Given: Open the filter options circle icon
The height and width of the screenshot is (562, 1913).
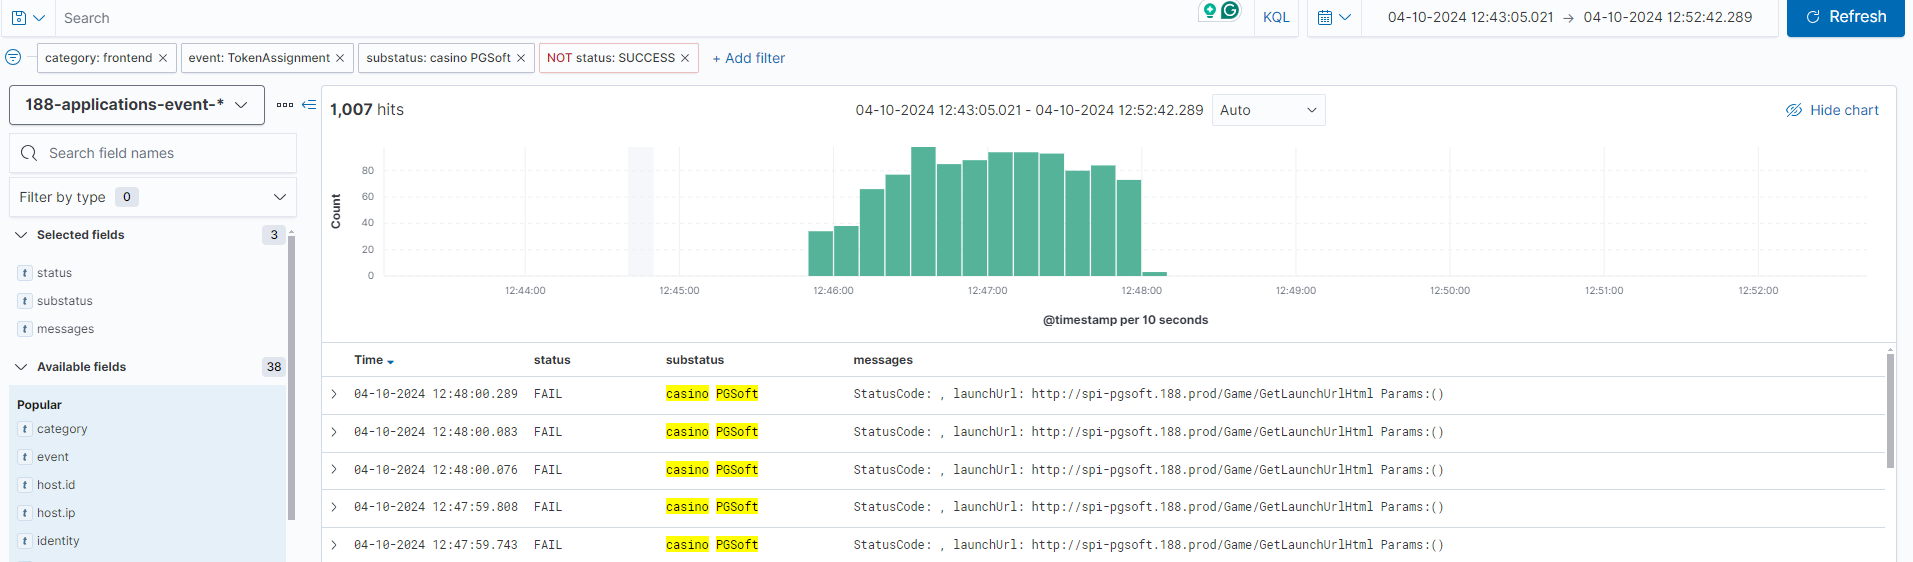Looking at the screenshot, I should (x=13, y=58).
